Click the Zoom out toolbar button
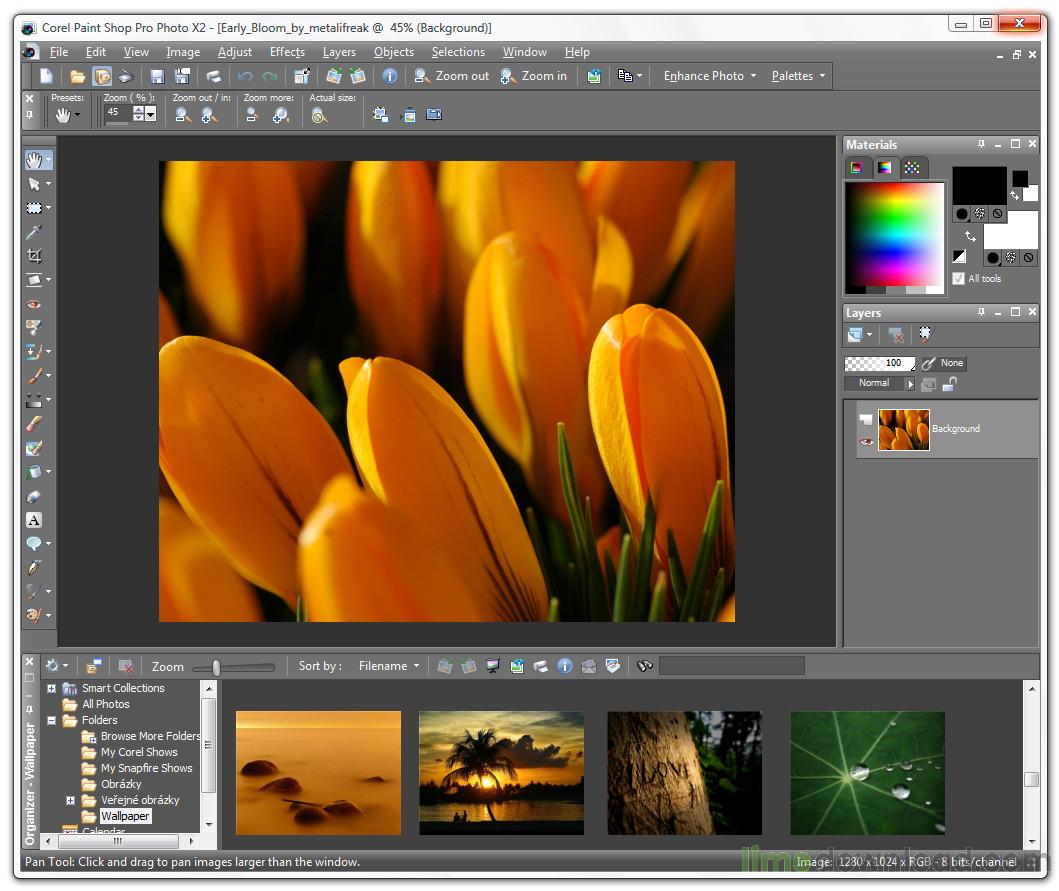This screenshot has width=1059, height=891. tap(451, 76)
